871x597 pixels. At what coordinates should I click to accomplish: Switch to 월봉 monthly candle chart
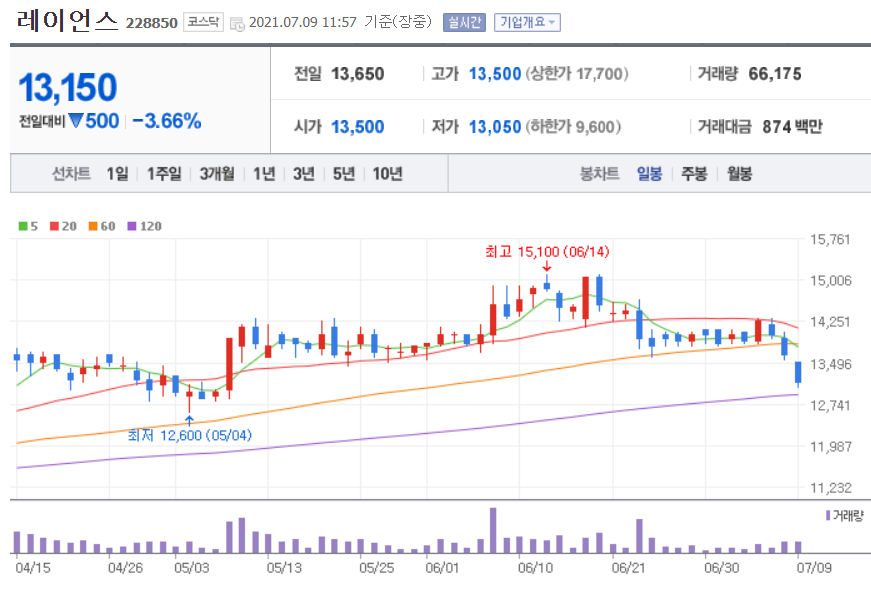click(x=739, y=174)
